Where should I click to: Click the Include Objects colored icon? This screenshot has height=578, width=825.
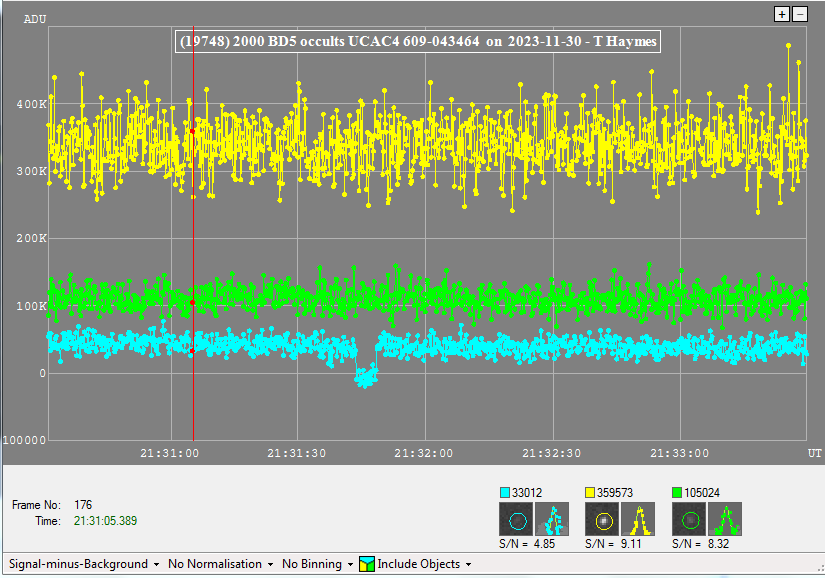pyautogui.click(x=367, y=564)
